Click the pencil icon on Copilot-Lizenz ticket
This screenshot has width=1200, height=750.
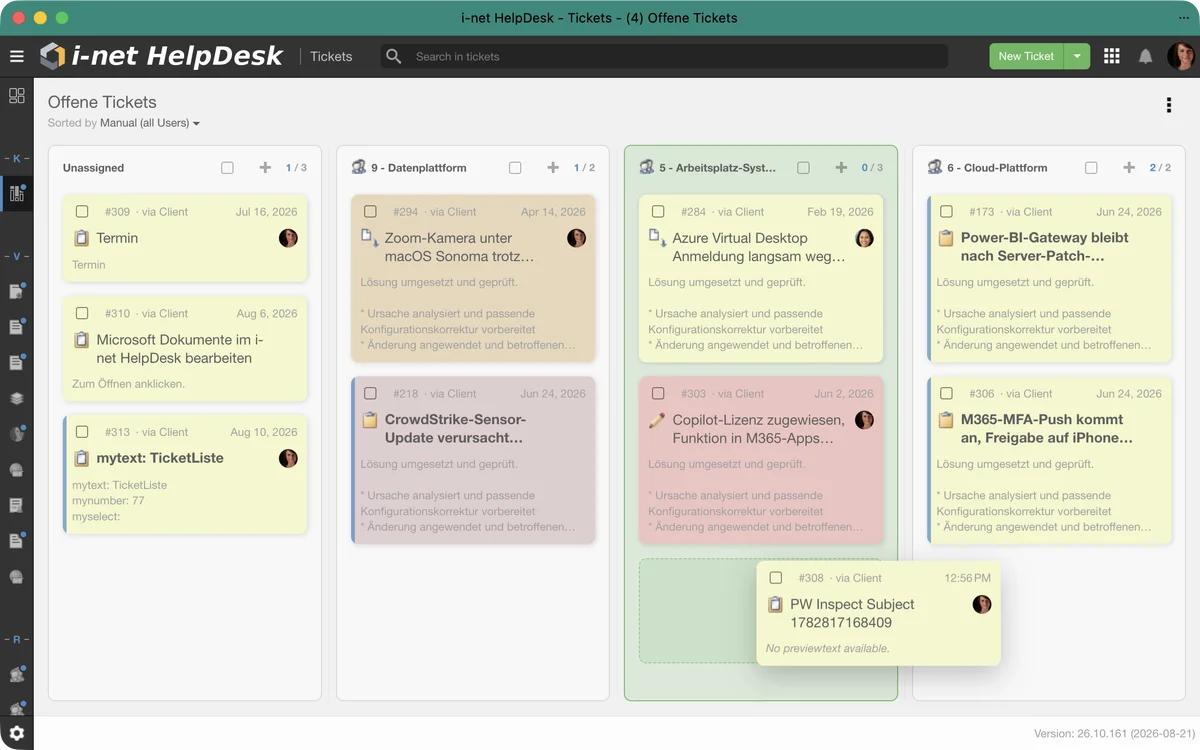click(657, 420)
